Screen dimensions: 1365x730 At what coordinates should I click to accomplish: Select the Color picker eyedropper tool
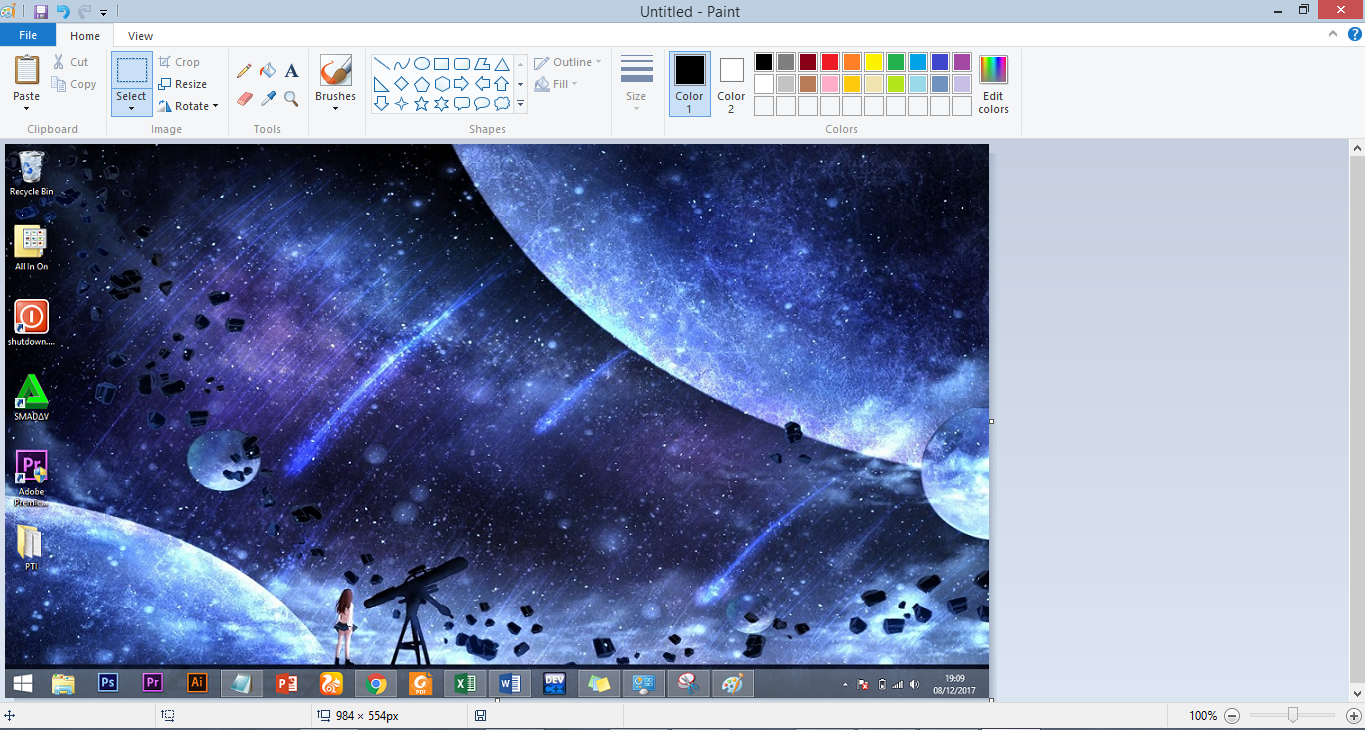(268, 98)
